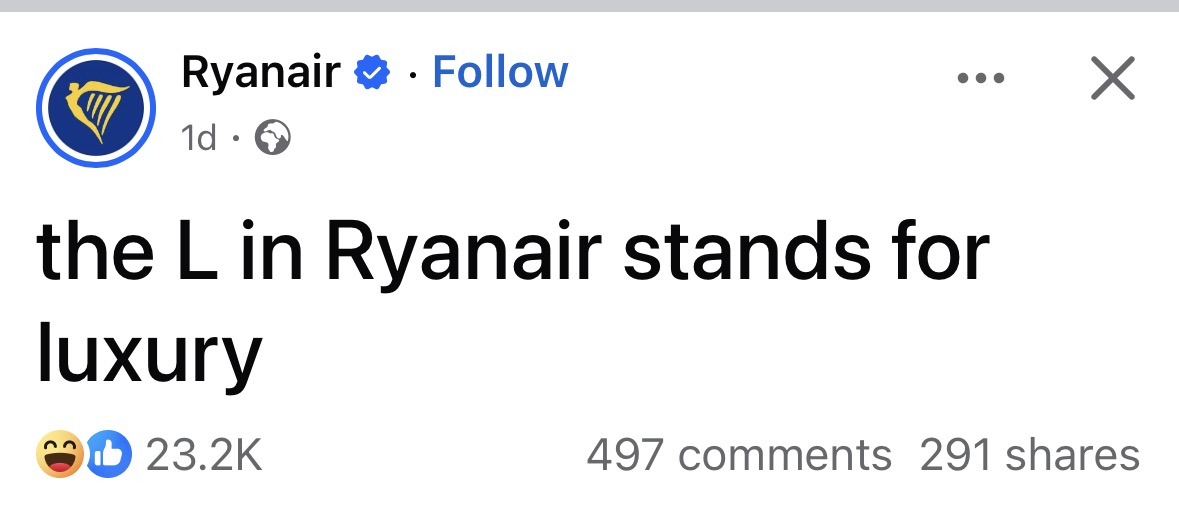Show the 291 shares list
Image resolution: width=1179 pixels, height=509 pixels.
[x=1028, y=456]
